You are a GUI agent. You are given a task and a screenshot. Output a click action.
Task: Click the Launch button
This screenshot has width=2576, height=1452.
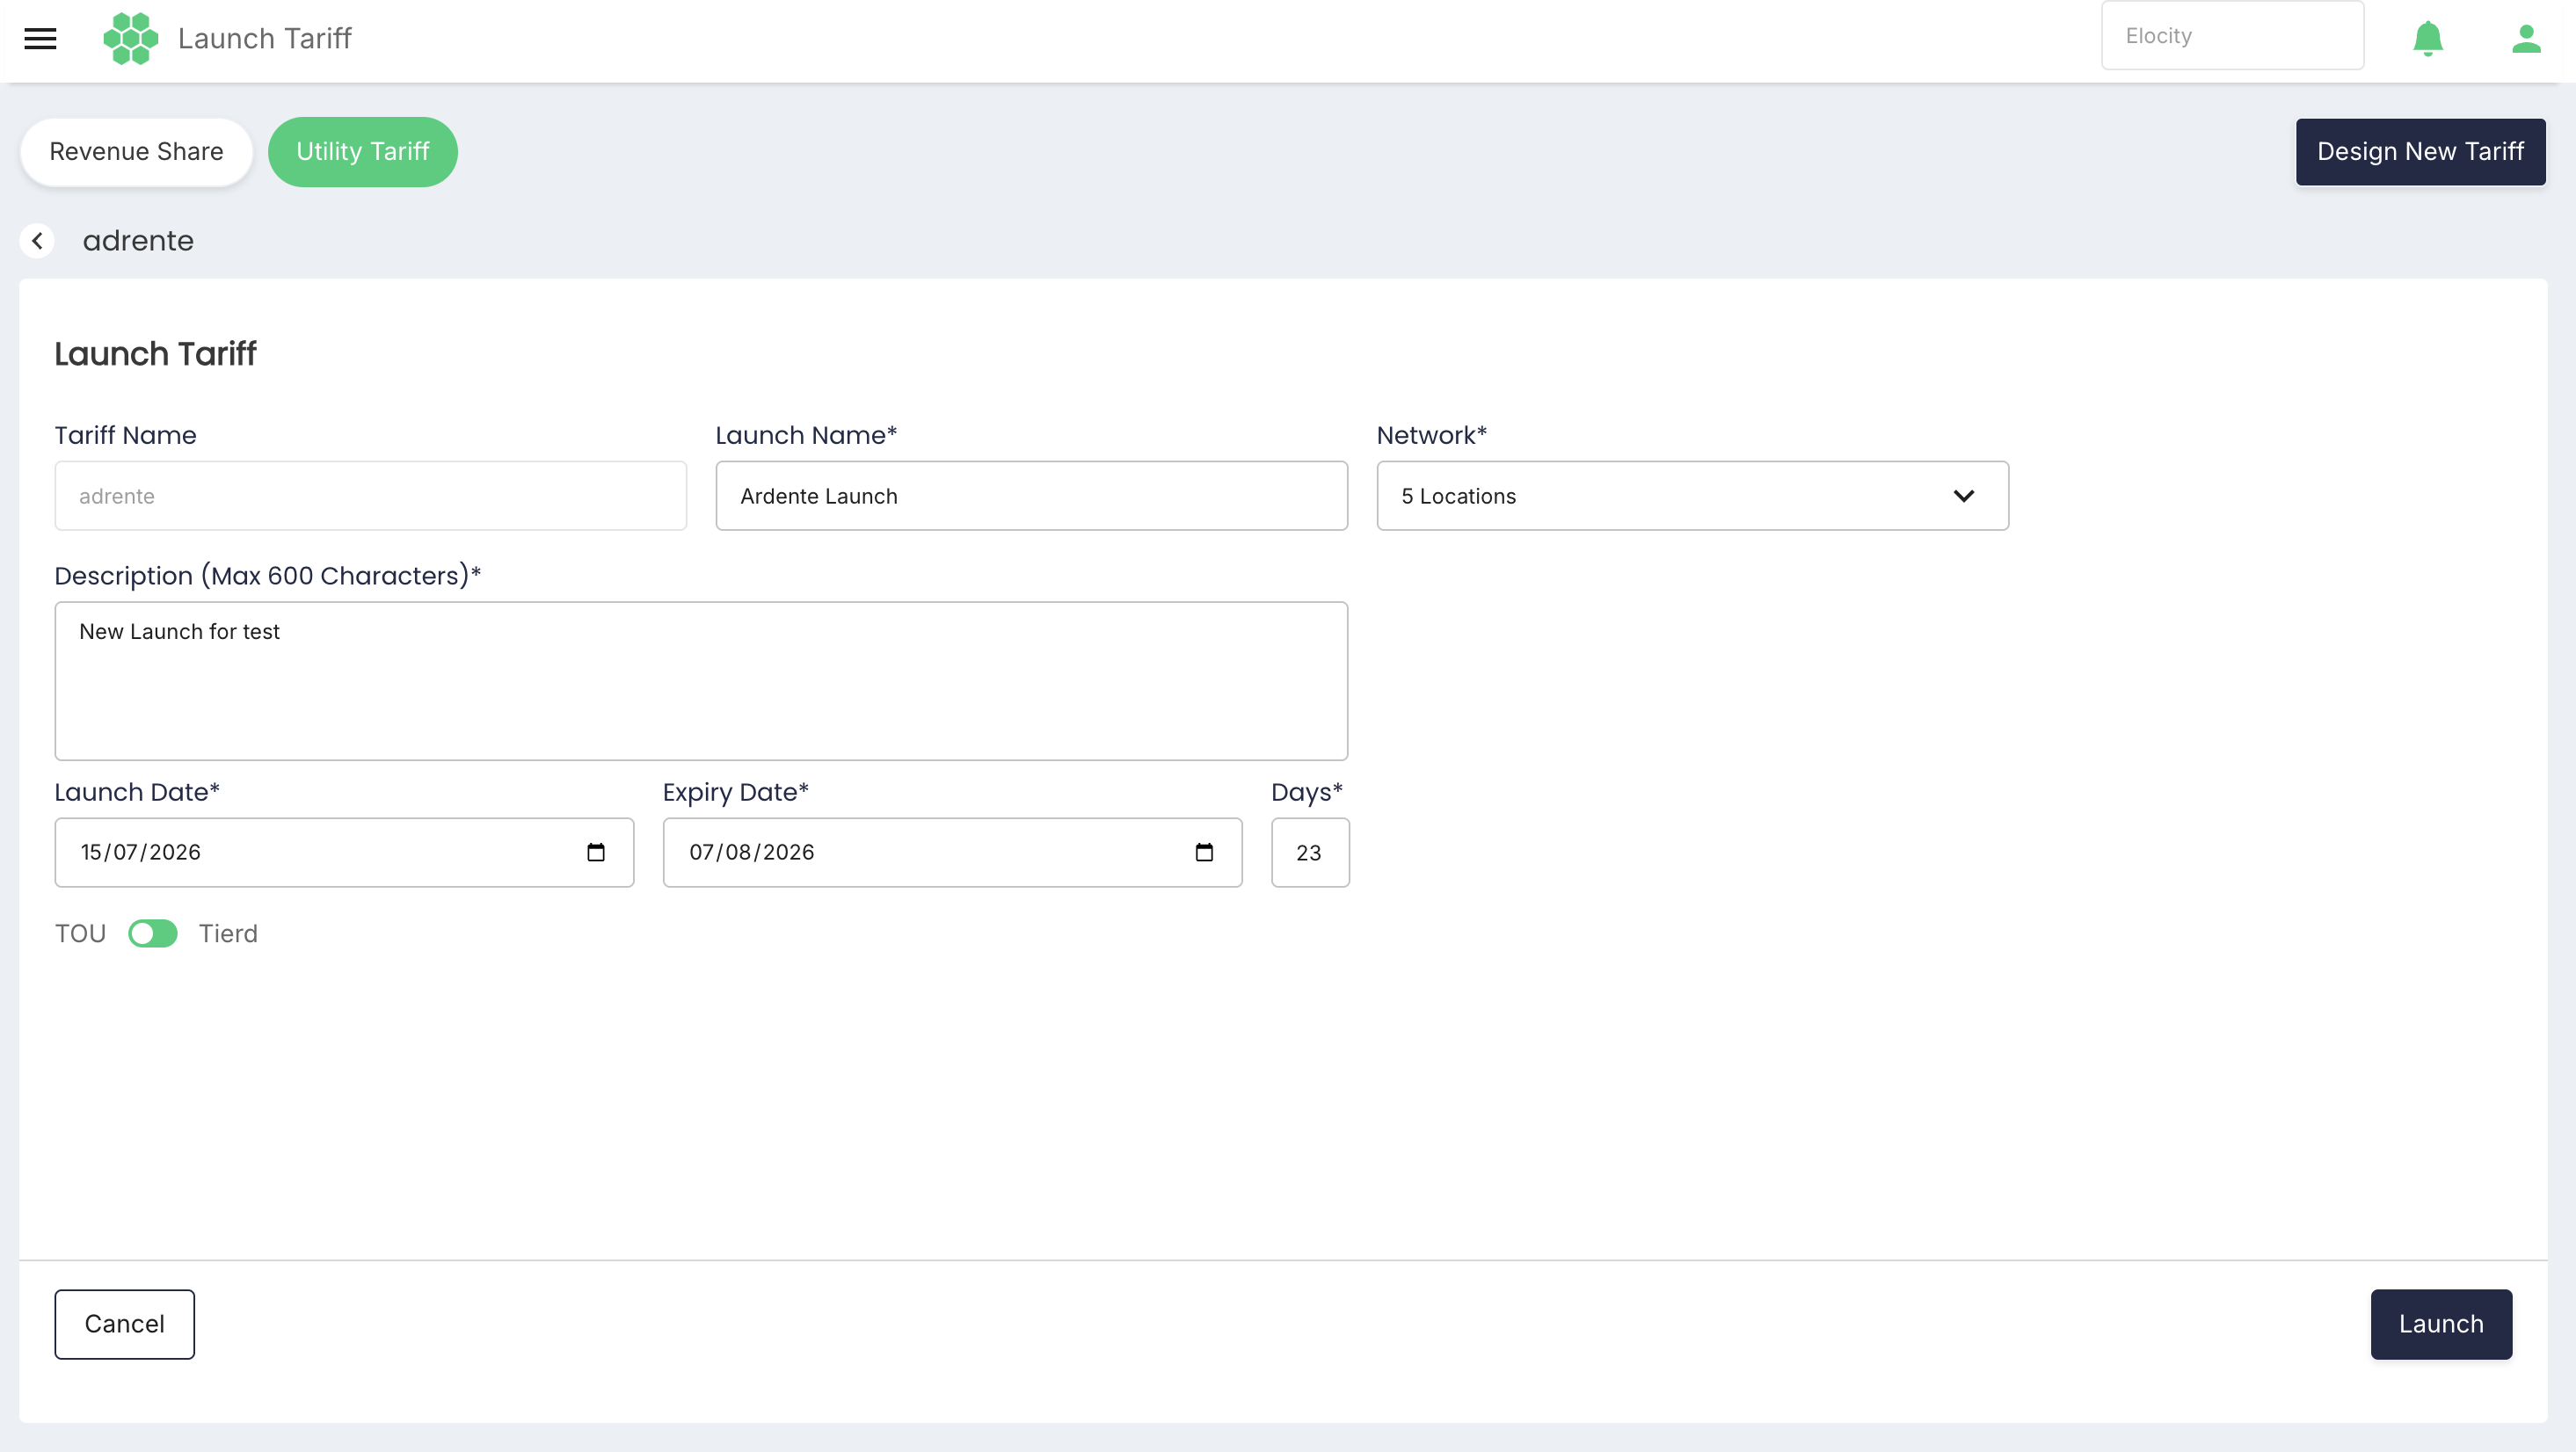pyautogui.click(x=2441, y=1324)
